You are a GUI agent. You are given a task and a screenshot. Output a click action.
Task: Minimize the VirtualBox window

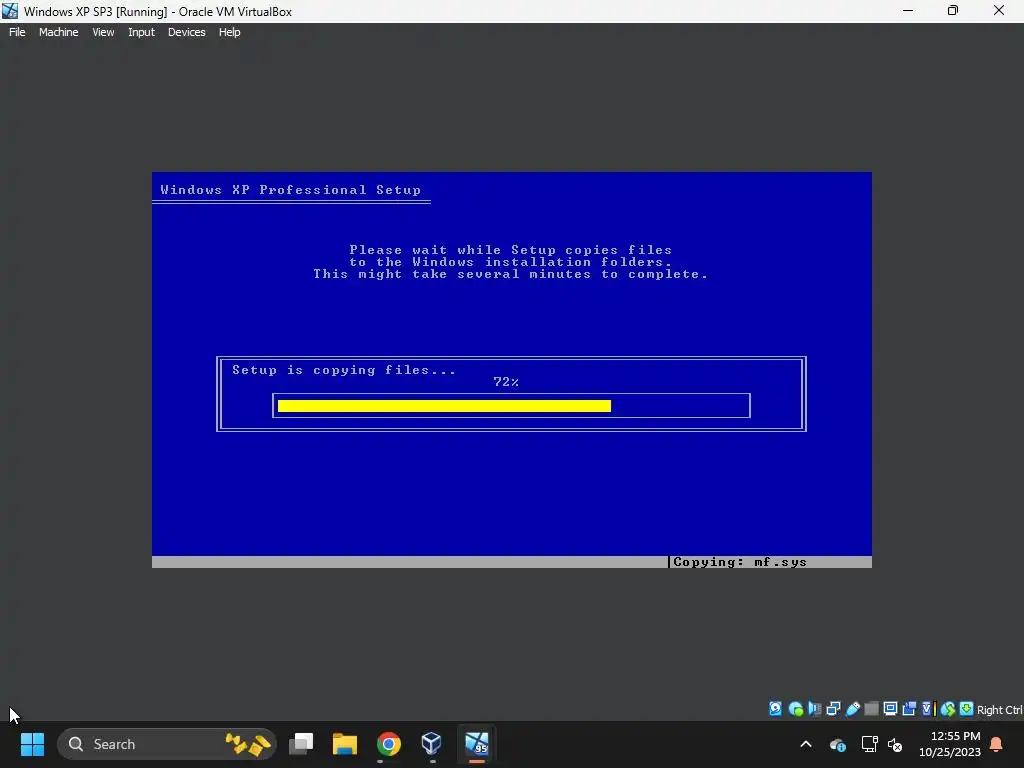[x=908, y=11]
